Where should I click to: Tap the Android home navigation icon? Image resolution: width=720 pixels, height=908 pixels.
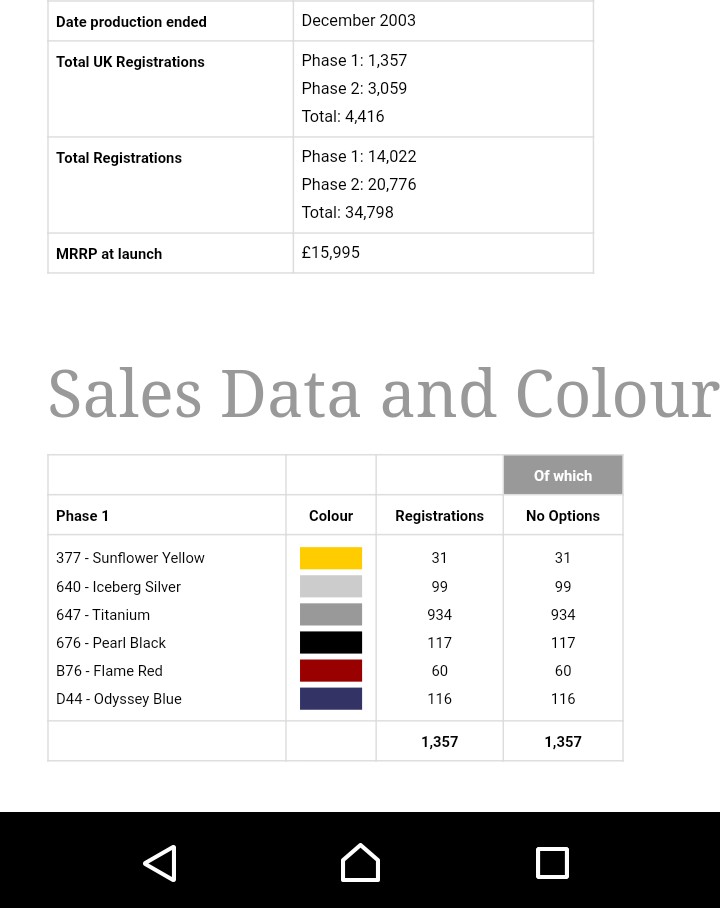coord(360,863)
